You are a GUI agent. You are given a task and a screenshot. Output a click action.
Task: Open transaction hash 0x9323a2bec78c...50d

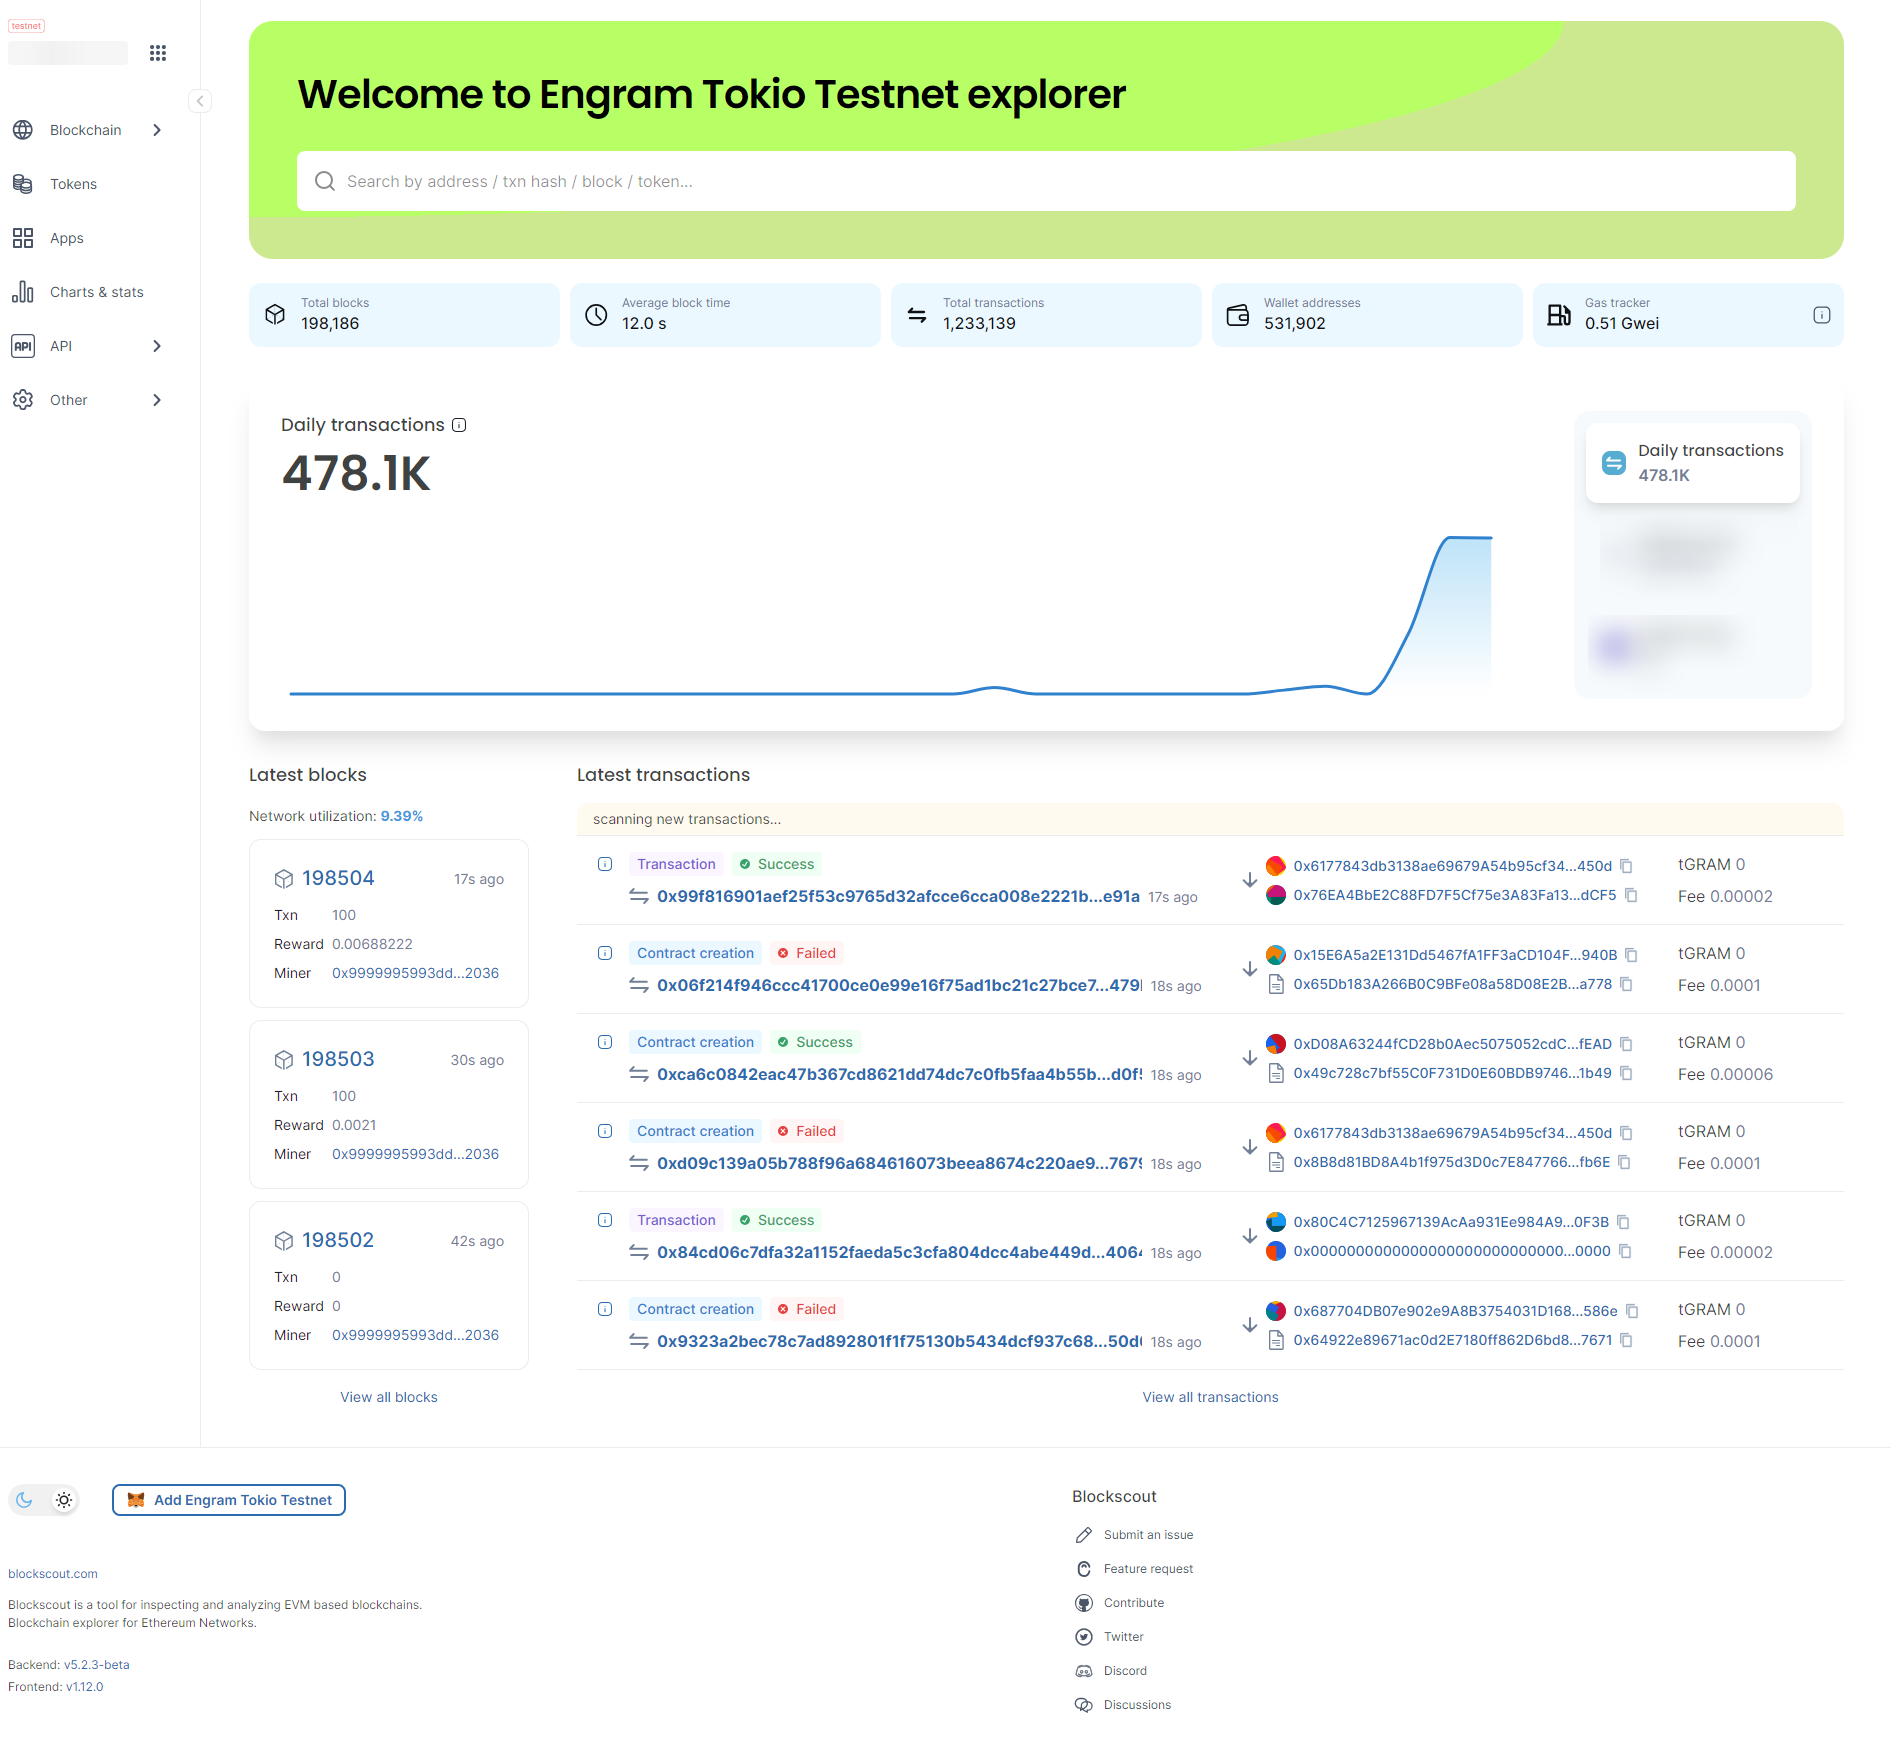[x=899, y=1341]
